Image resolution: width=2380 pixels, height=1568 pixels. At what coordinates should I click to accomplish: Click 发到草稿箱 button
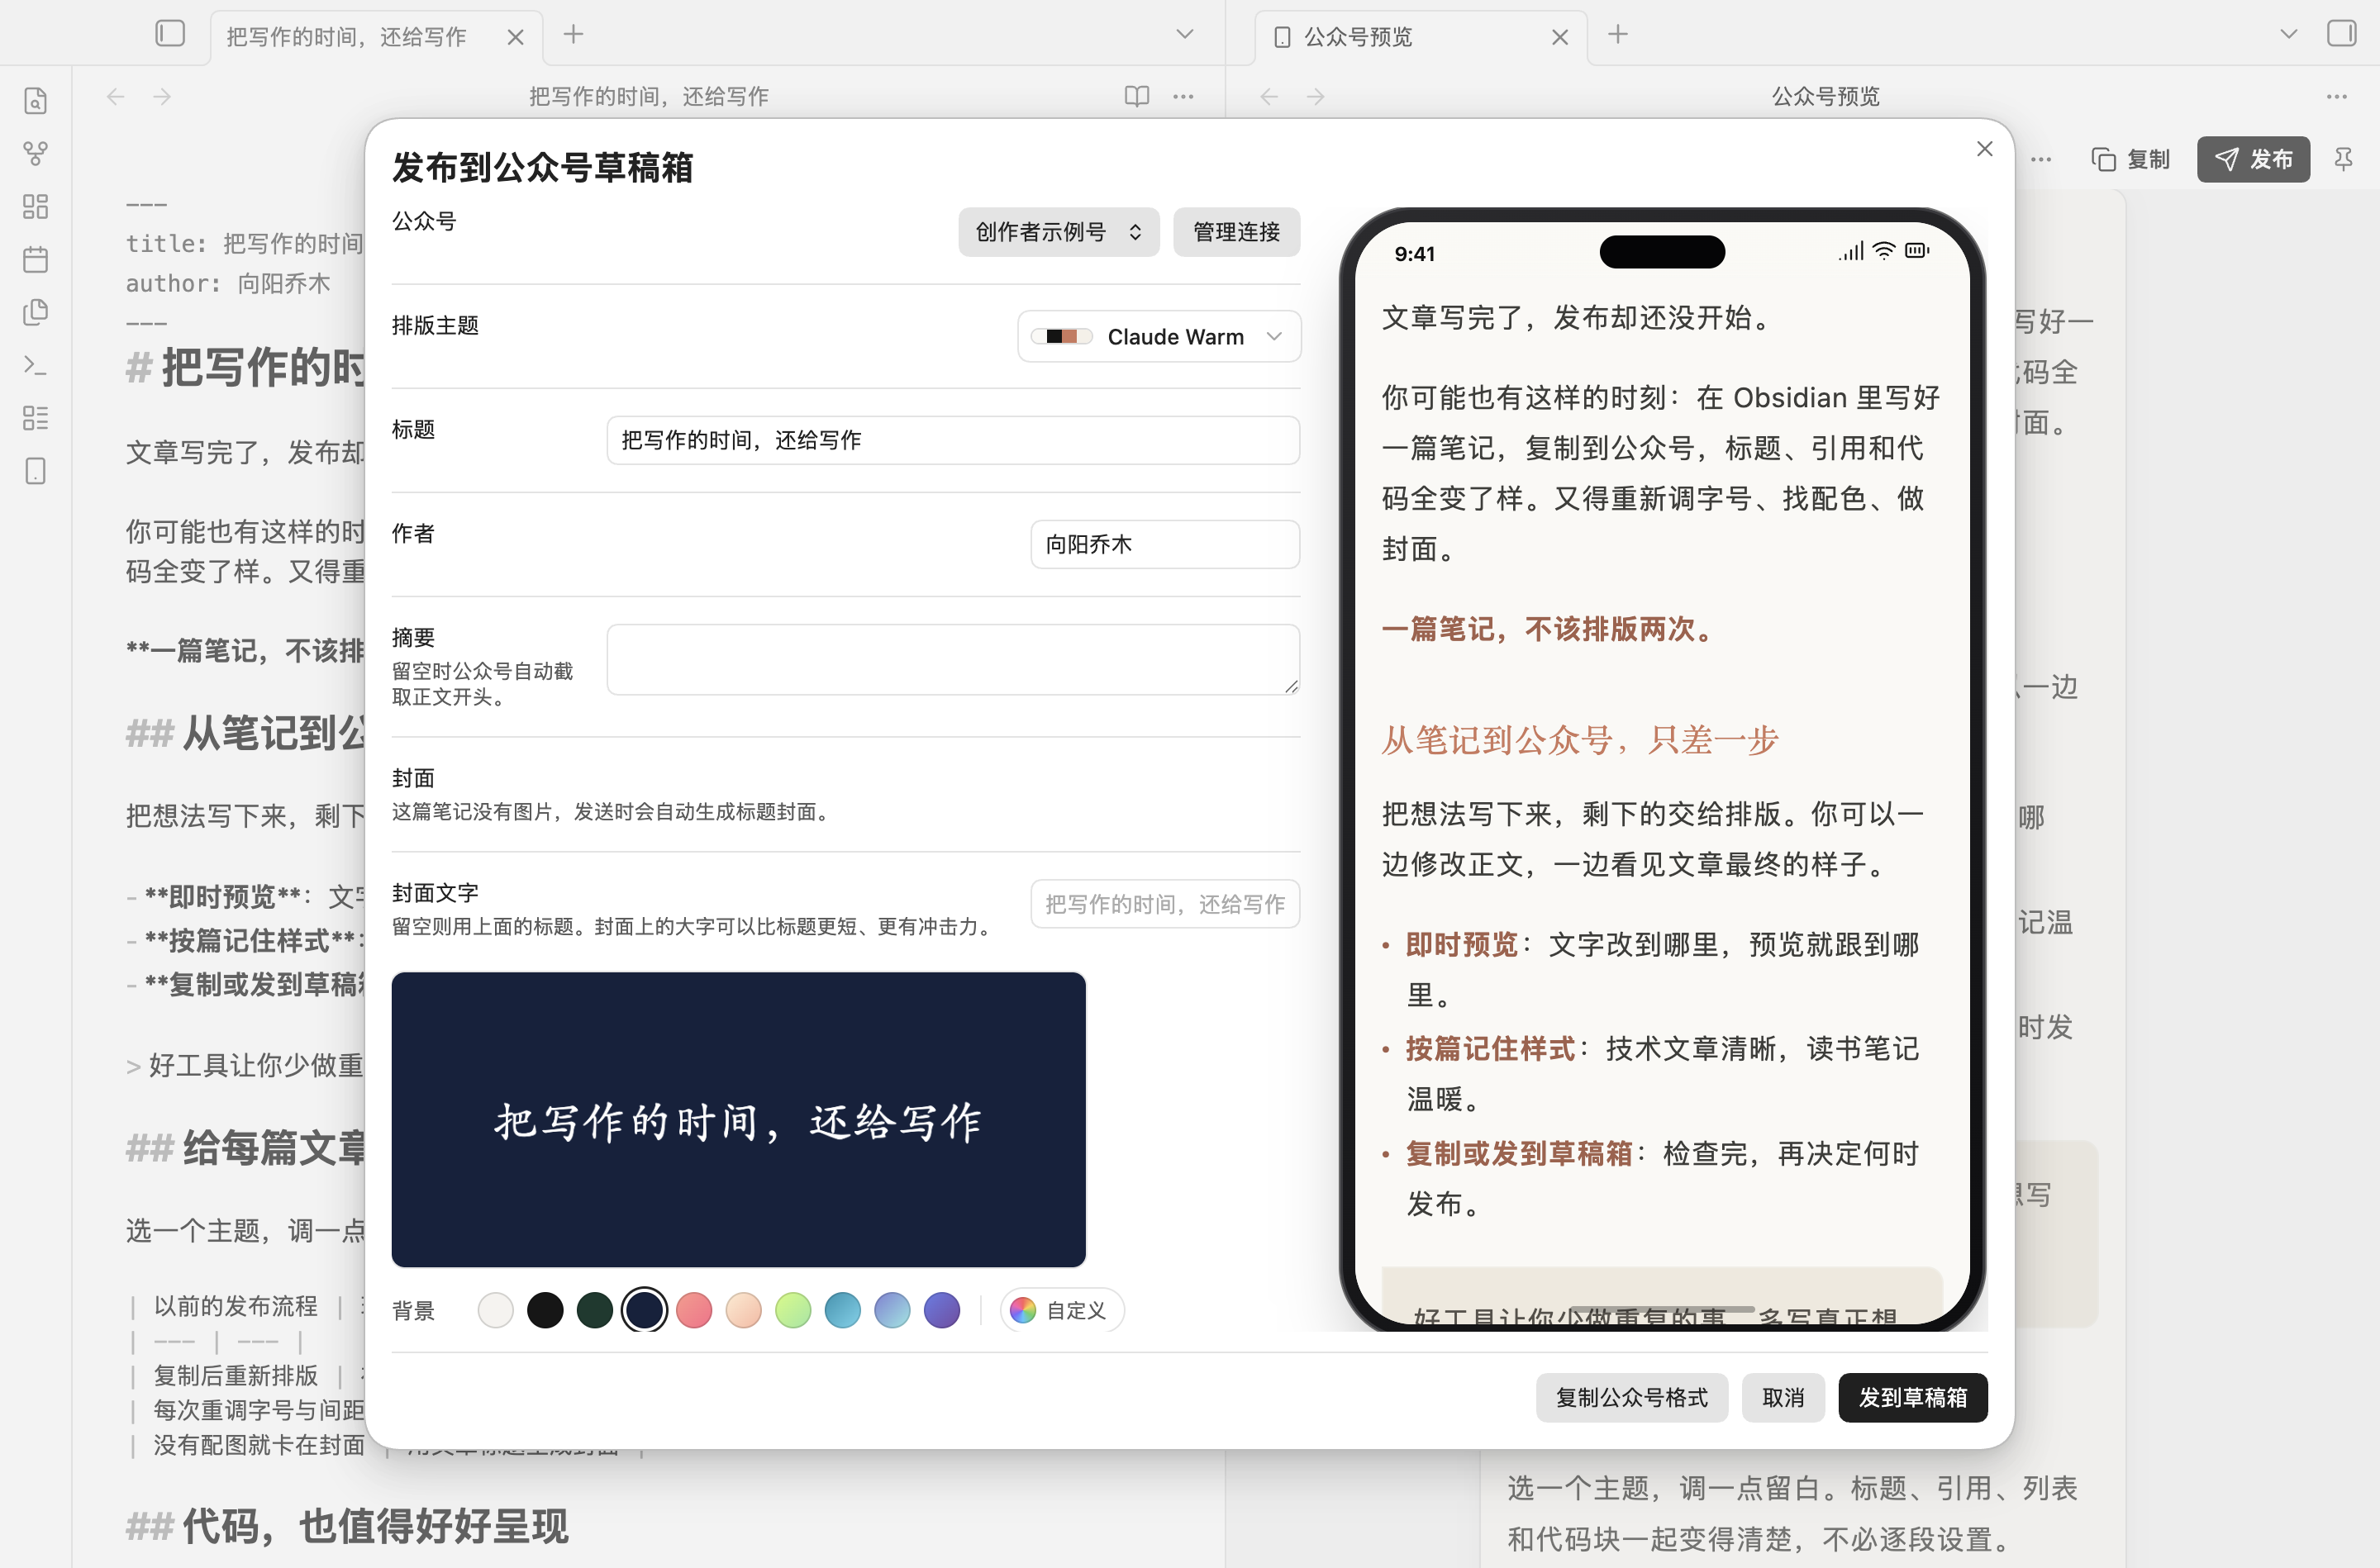point(1912,1397)
